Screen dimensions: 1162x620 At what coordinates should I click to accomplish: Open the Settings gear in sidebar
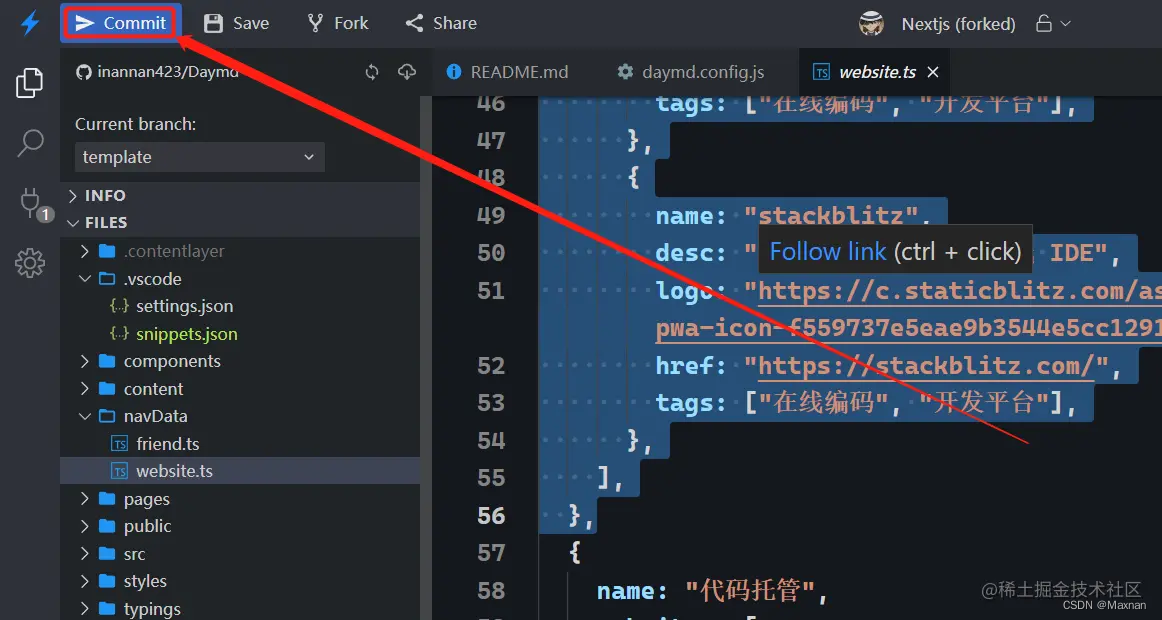coord(30,263)
